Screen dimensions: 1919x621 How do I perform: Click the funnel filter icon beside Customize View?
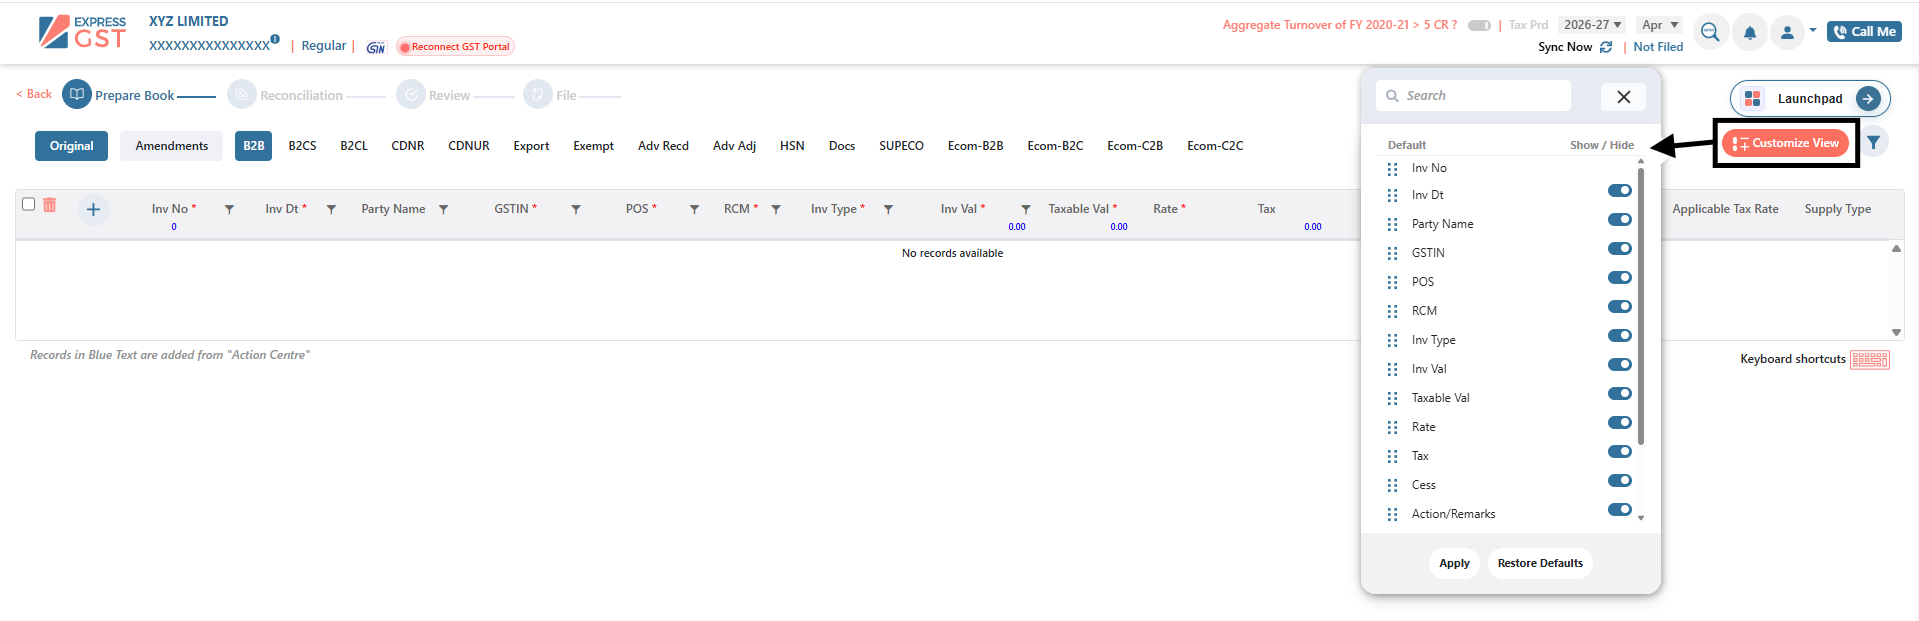(1873, 143)
